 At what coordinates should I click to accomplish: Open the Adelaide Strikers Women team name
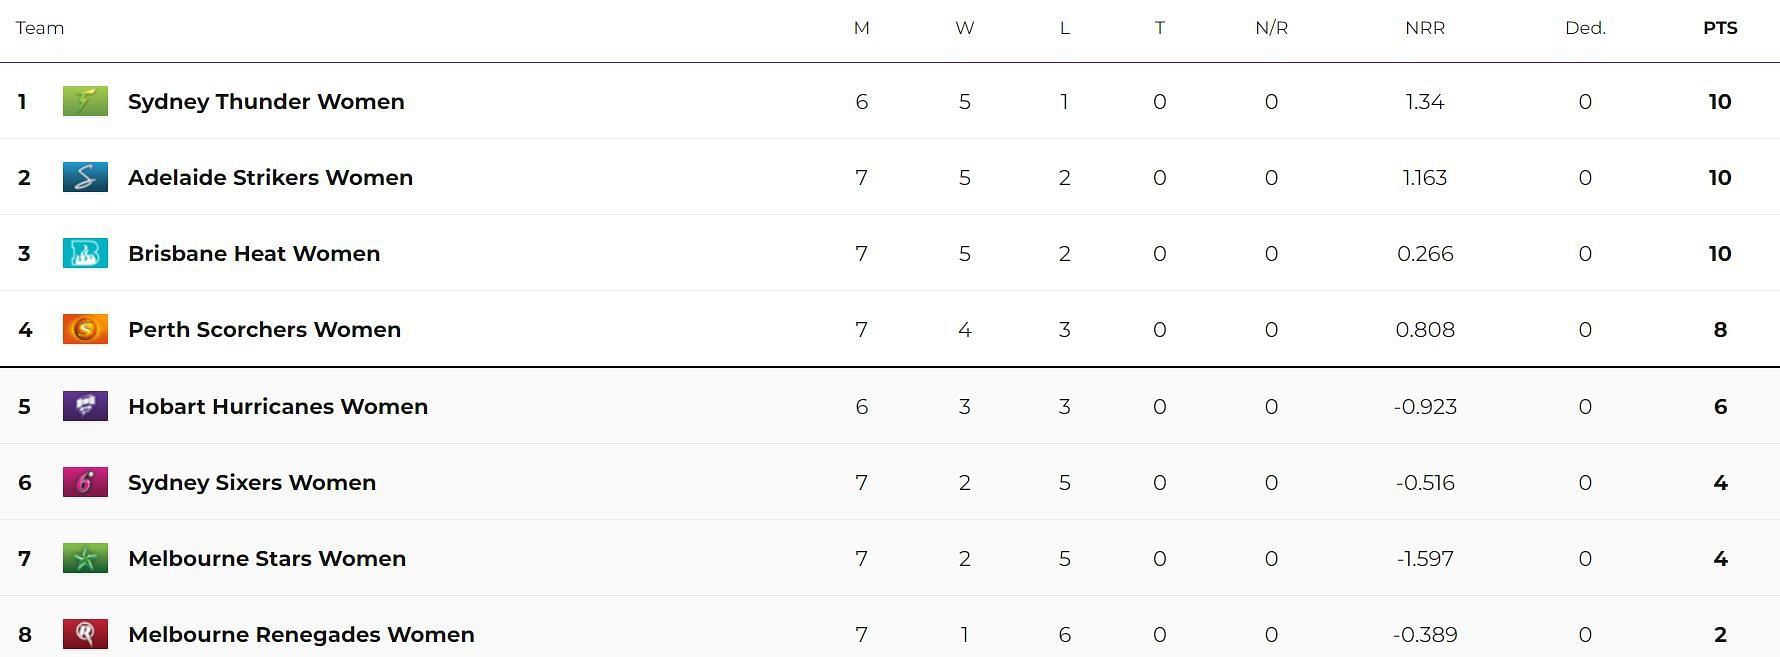(x=270, y=177)
